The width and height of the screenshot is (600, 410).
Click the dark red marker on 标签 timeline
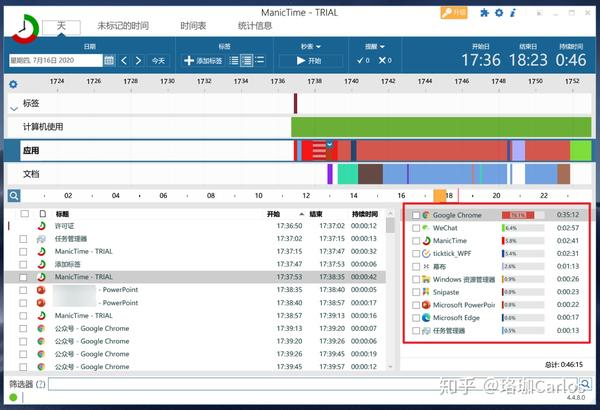[x=295, y=103]
